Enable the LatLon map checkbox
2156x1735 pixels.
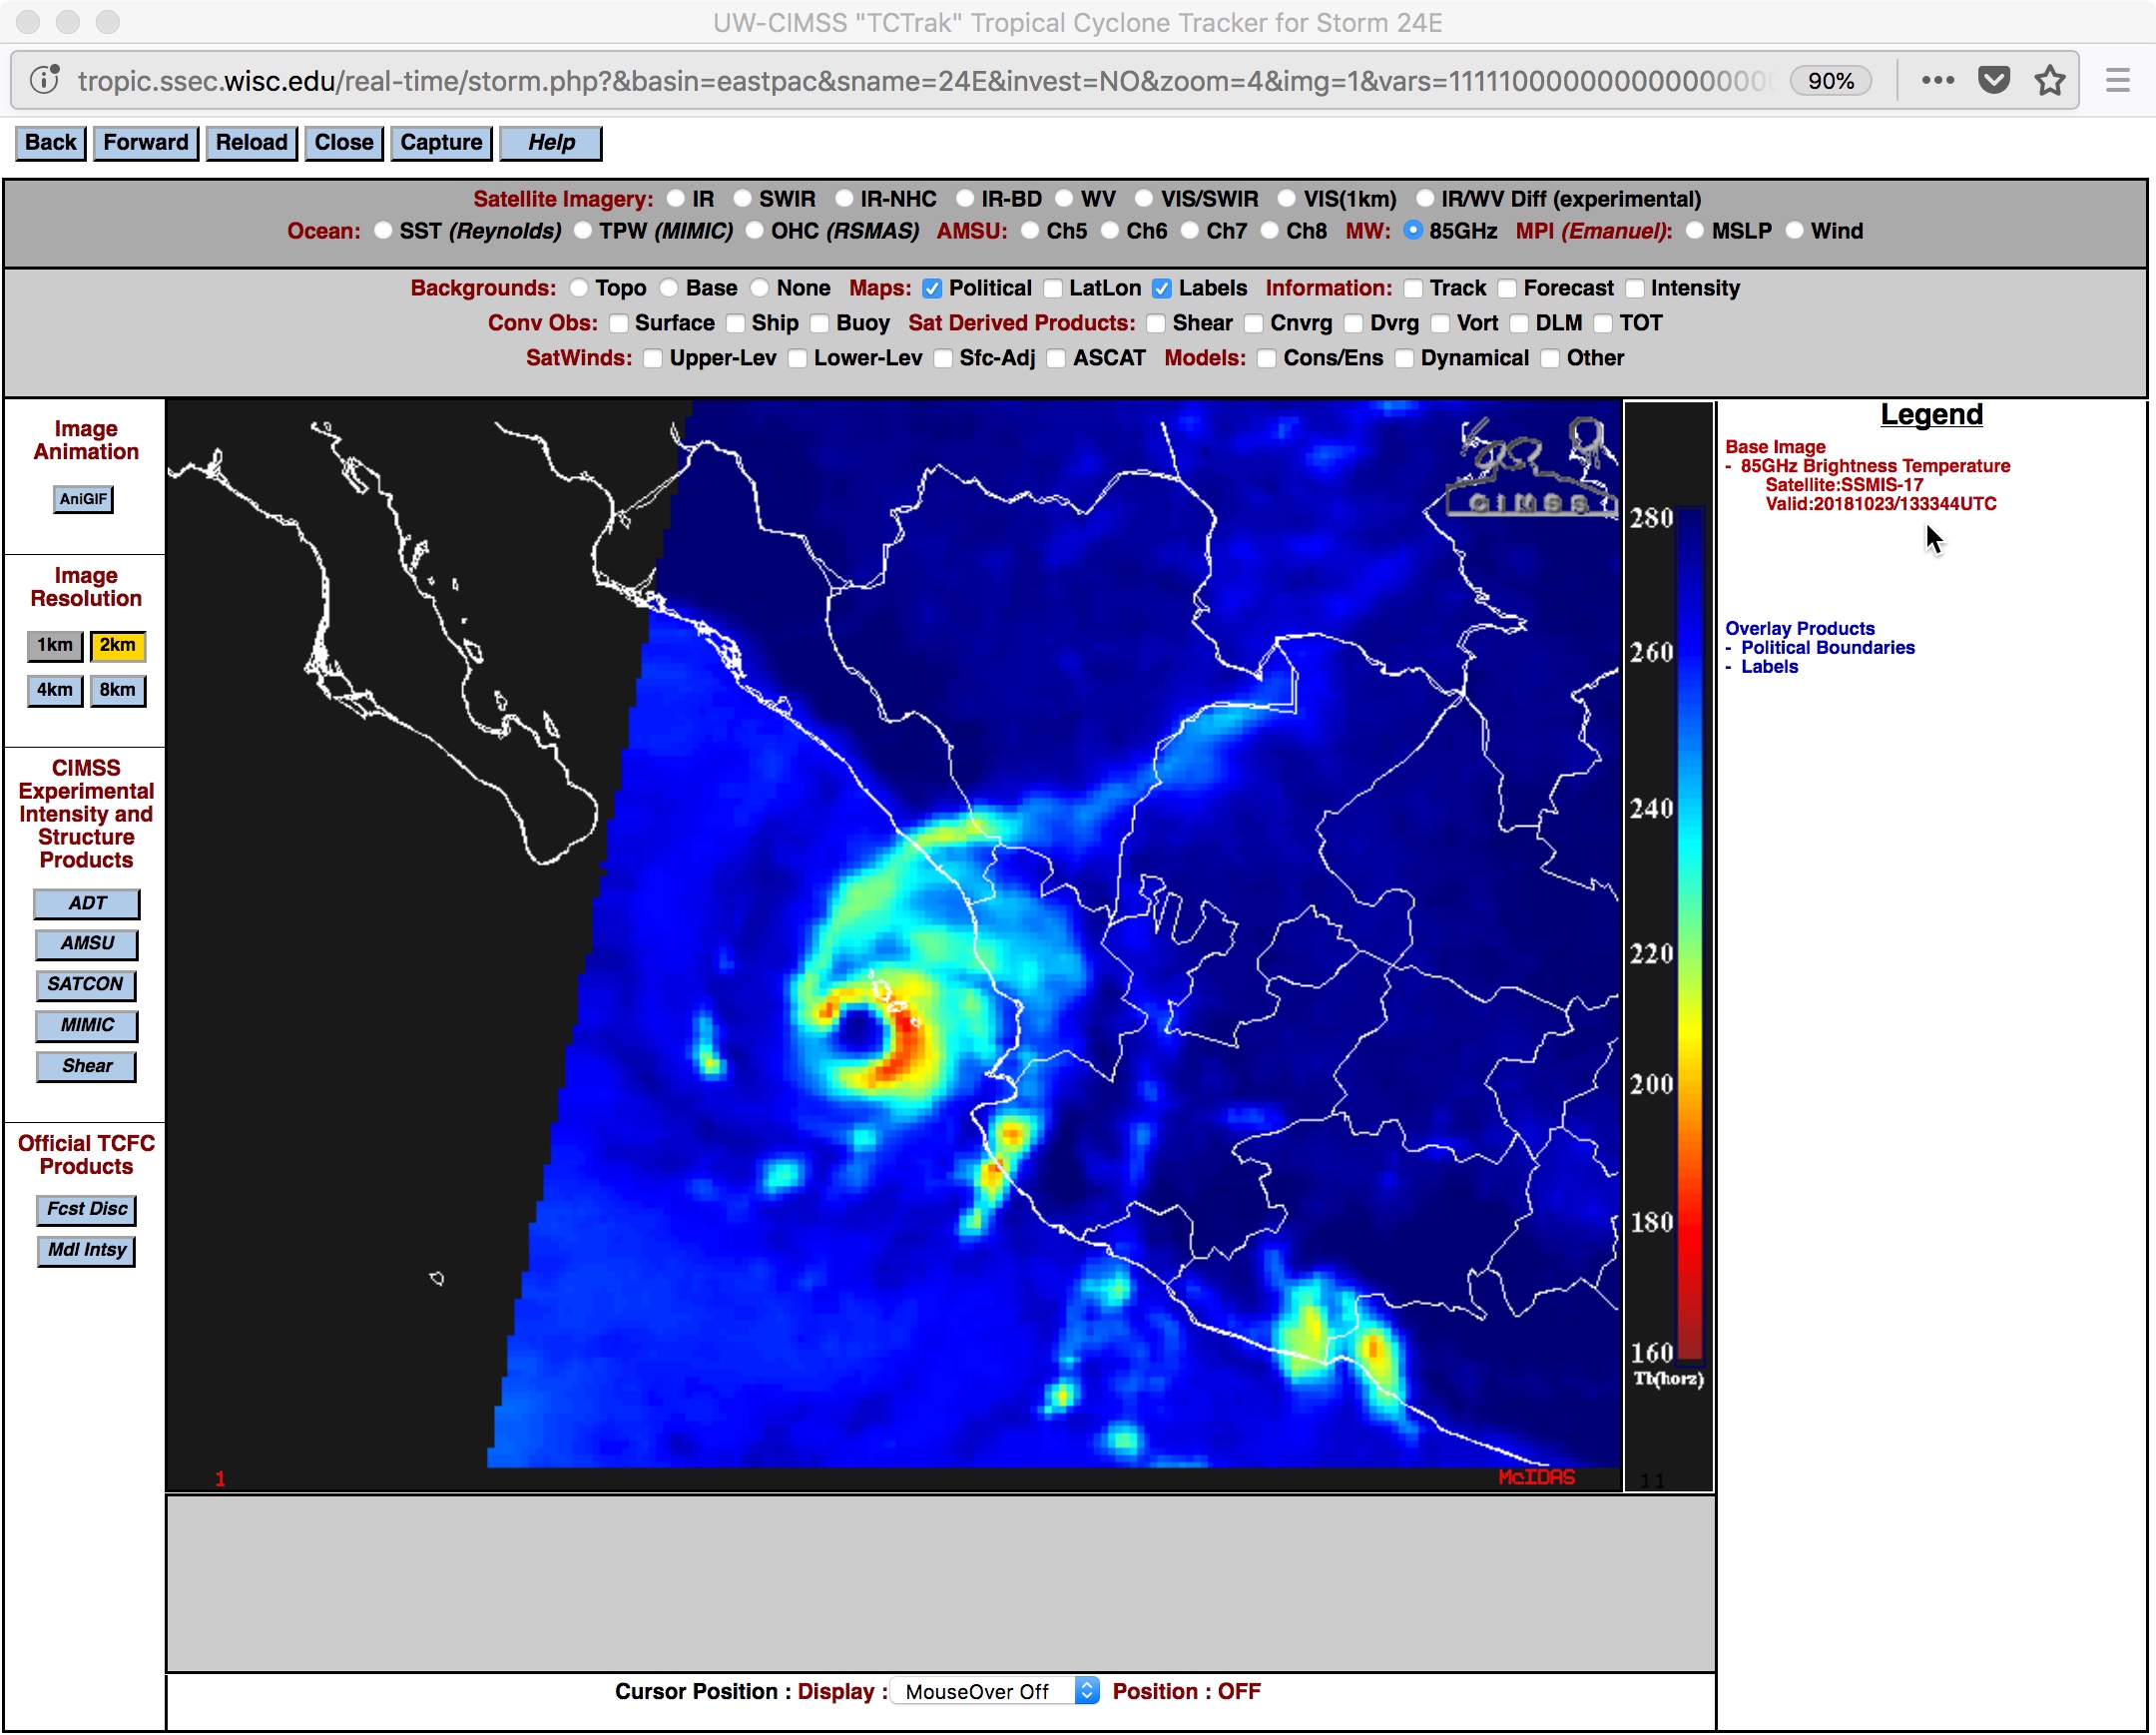pos(1053,289)
